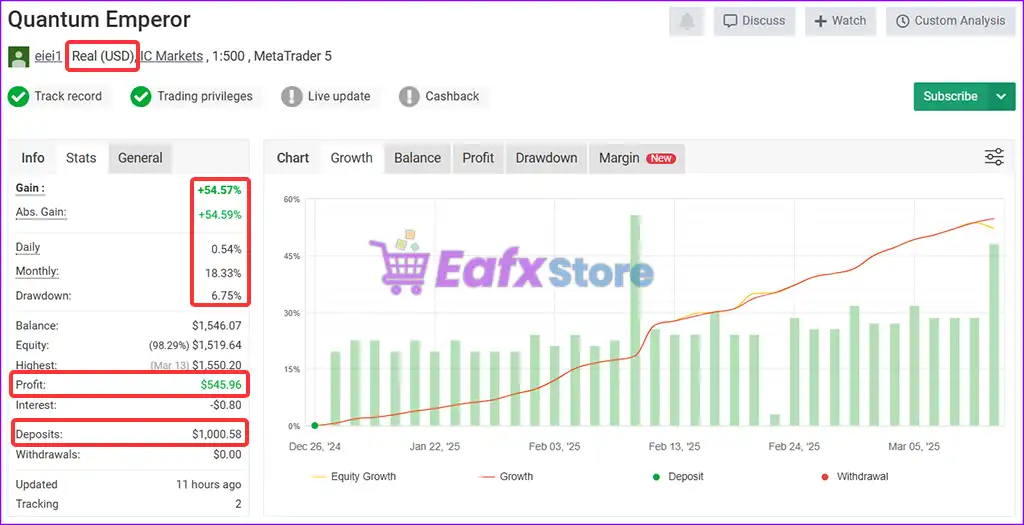Image resolution: width=1024 pixels, height=525 pixels.
Task: Click the tallest green bar in chart
Action: [x=635, y=320]
